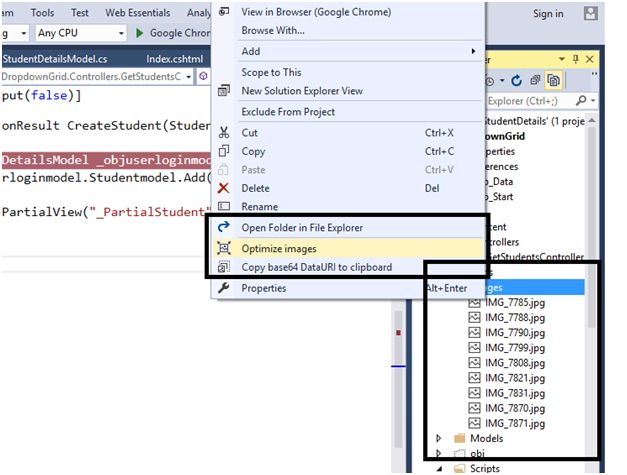
Task: Click the green Start debugging arrow
Action: [x=139, y=33]
